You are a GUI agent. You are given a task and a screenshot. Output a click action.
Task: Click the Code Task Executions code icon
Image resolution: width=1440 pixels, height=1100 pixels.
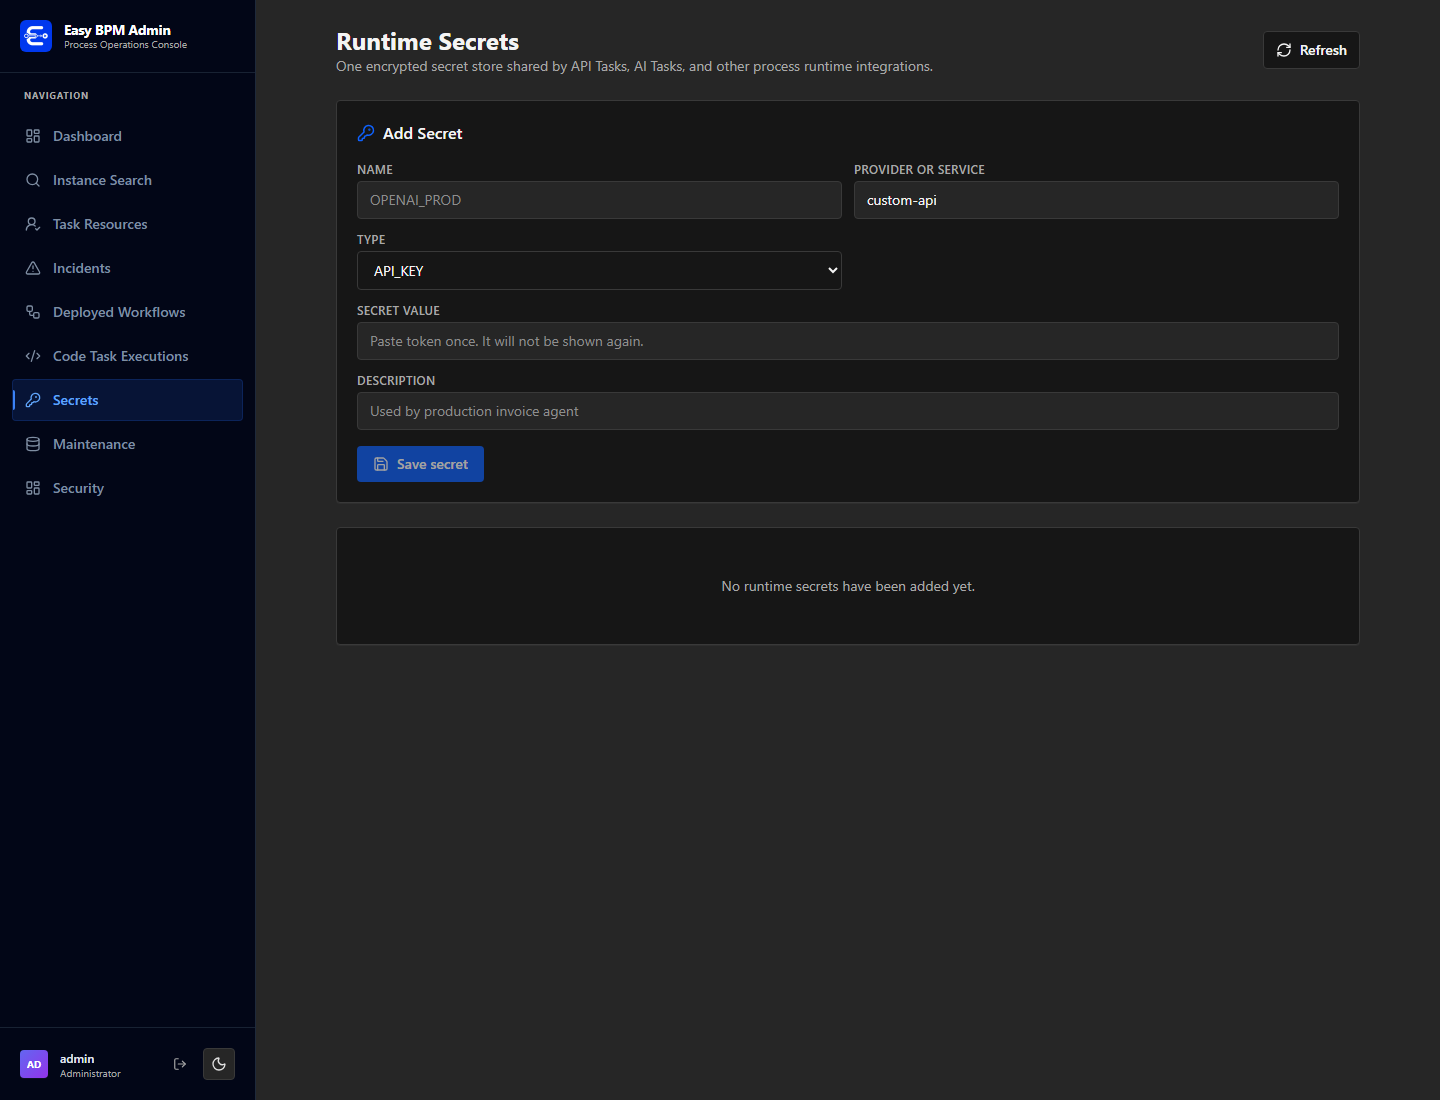(x=33, y=356)
